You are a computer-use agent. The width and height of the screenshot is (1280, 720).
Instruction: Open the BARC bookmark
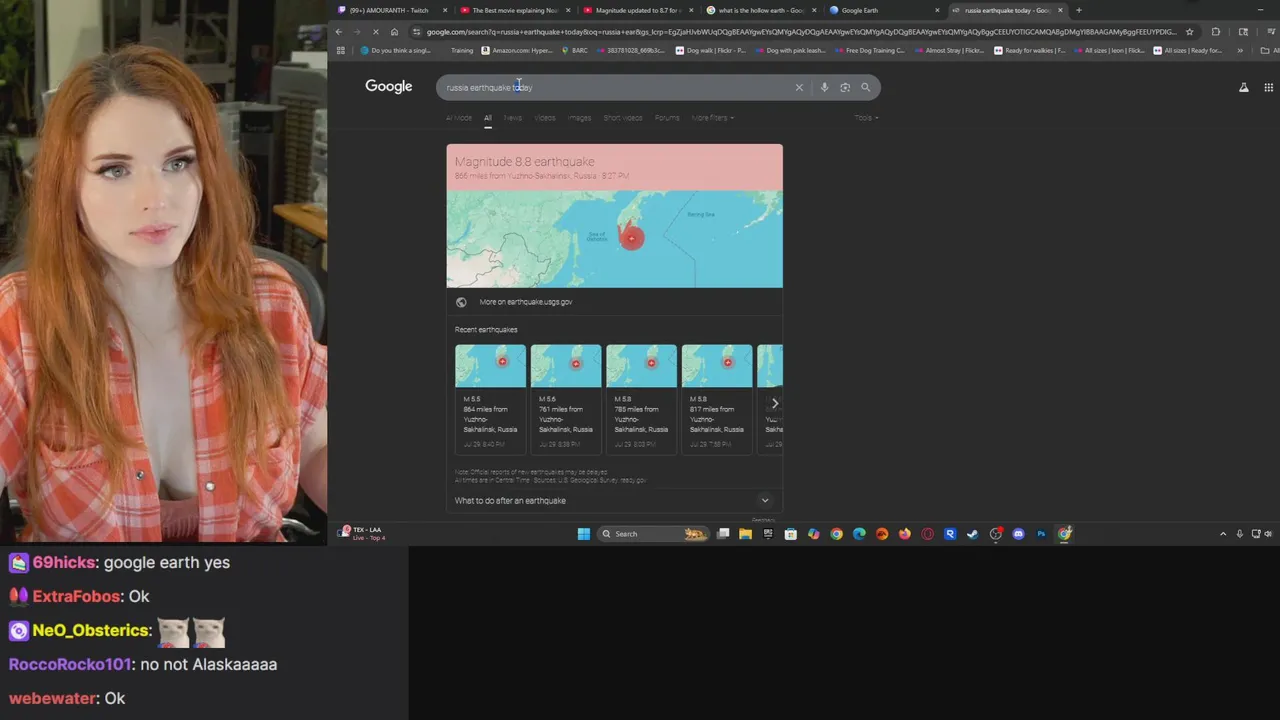click(x=575, y=50)
